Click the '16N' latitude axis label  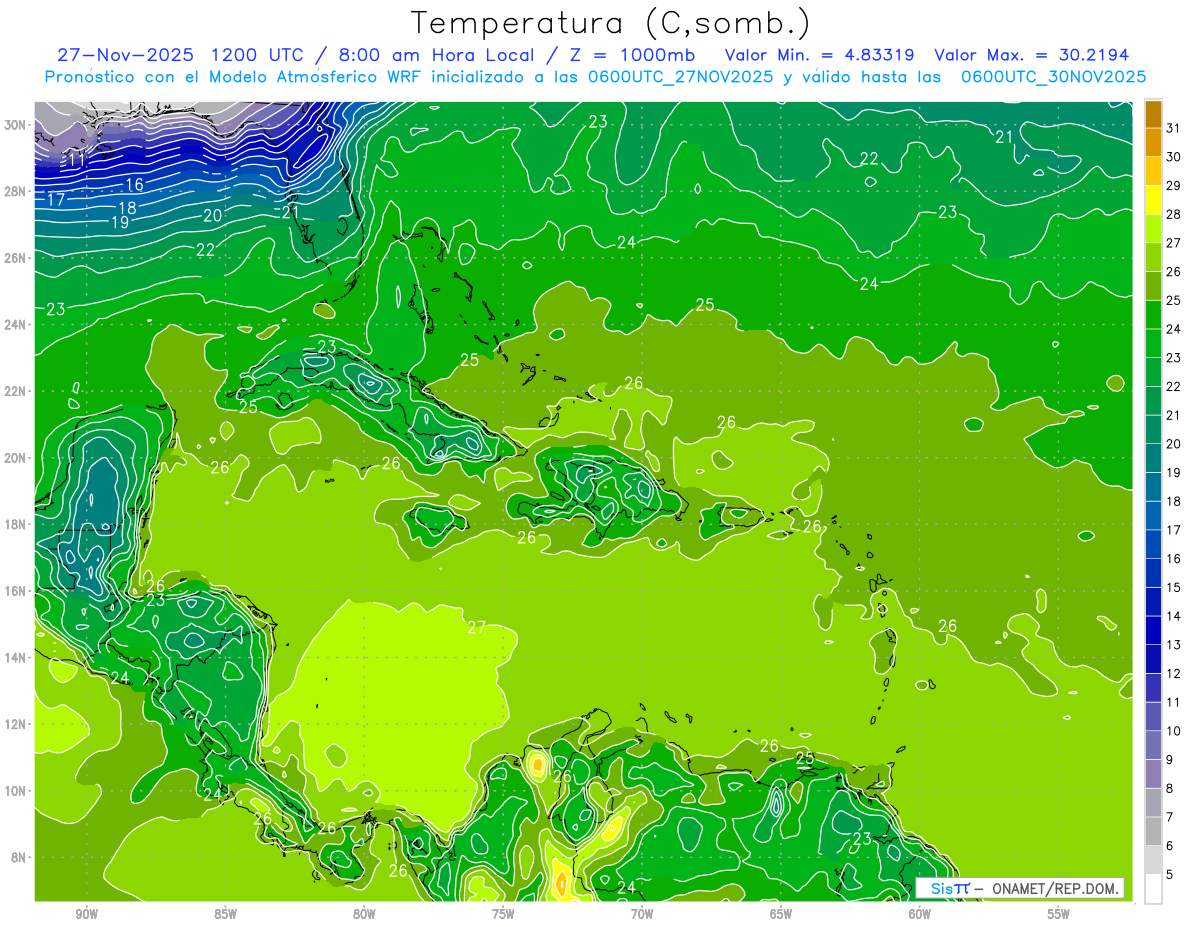17,591
